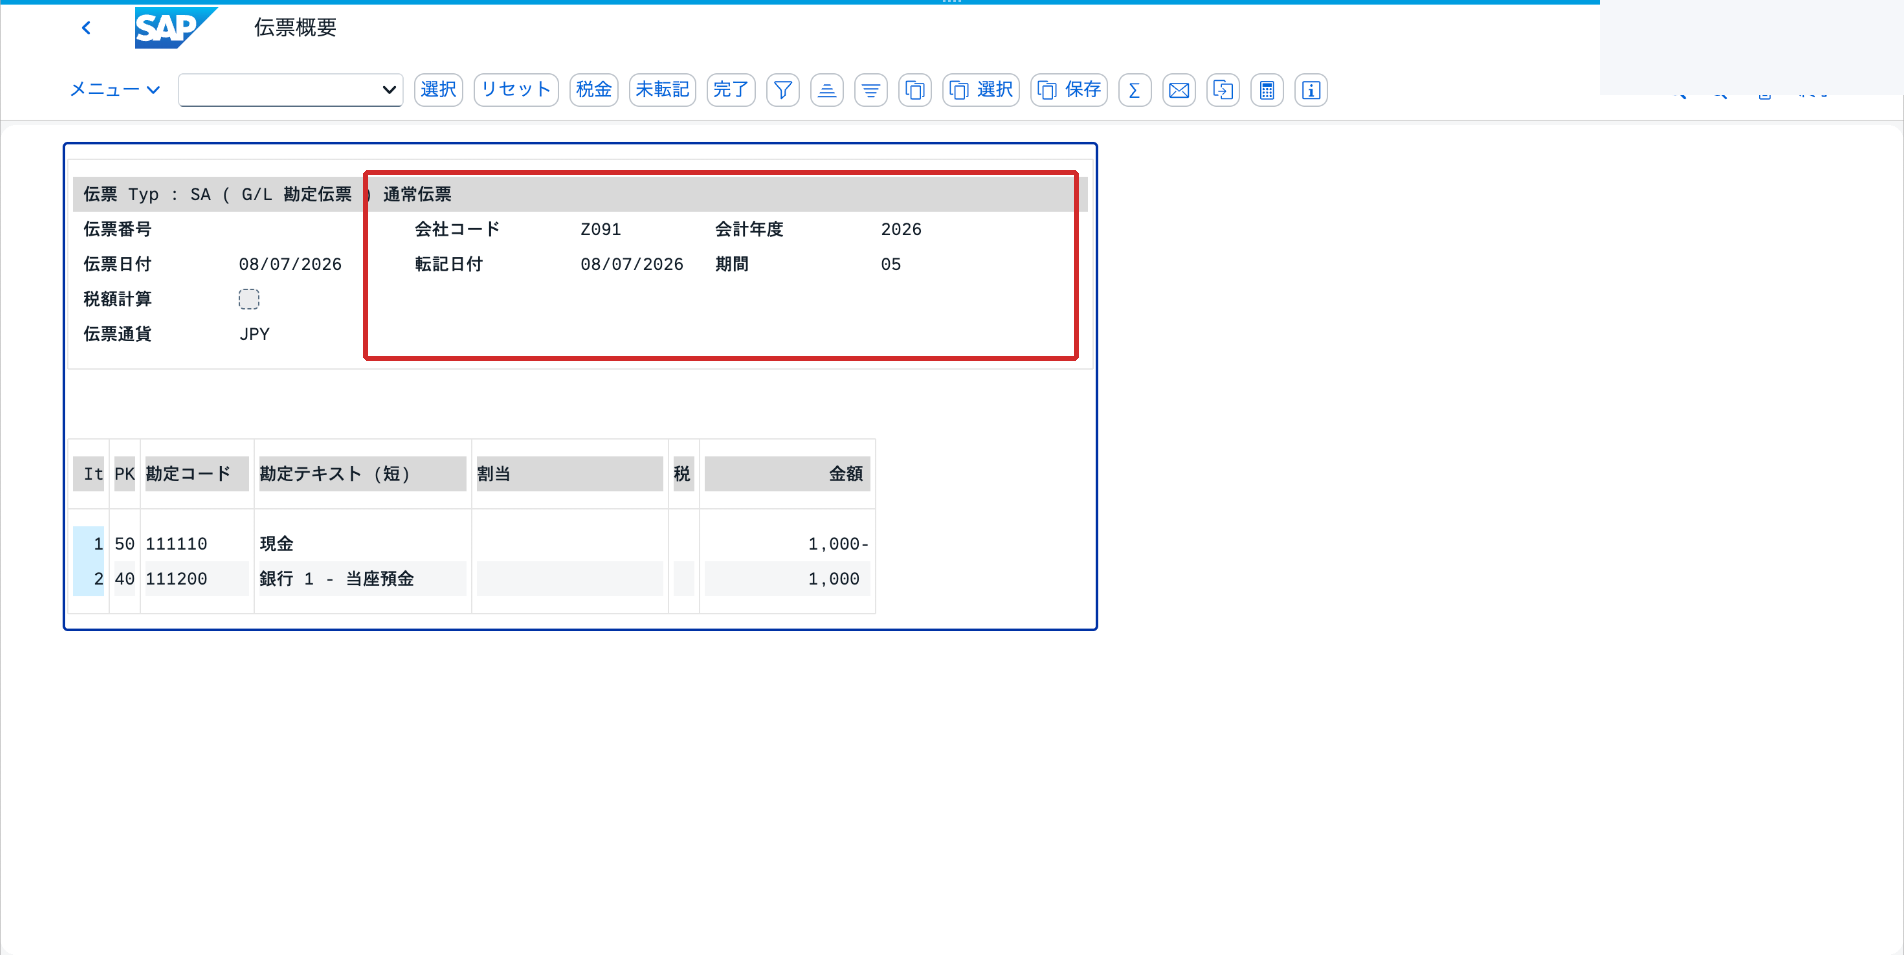
Task: Select the 割当 column header
Action: [570, 474]
